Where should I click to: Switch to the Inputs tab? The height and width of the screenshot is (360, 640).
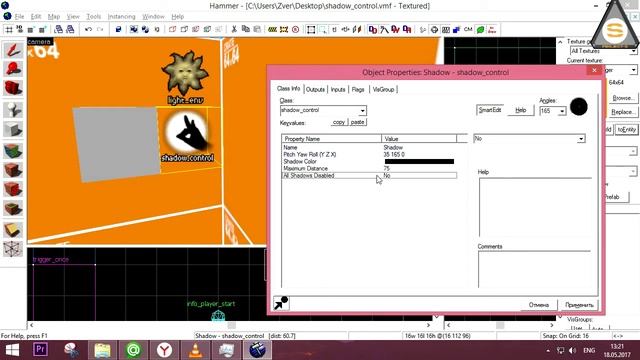[338, 89]
